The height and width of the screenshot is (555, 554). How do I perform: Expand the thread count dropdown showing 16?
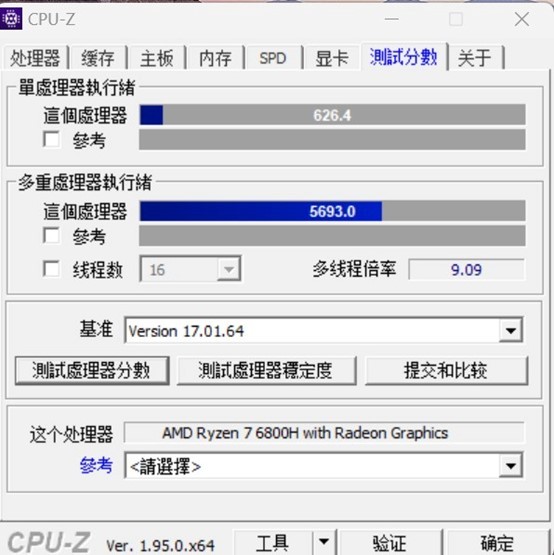point(229,269)
